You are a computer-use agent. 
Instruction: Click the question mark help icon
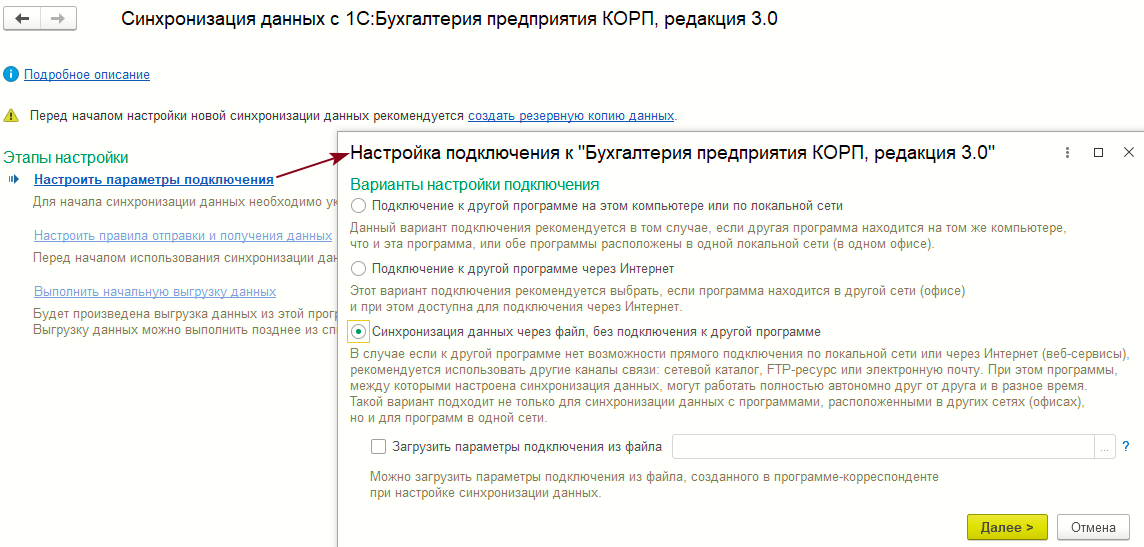(x=1125, y=447)
